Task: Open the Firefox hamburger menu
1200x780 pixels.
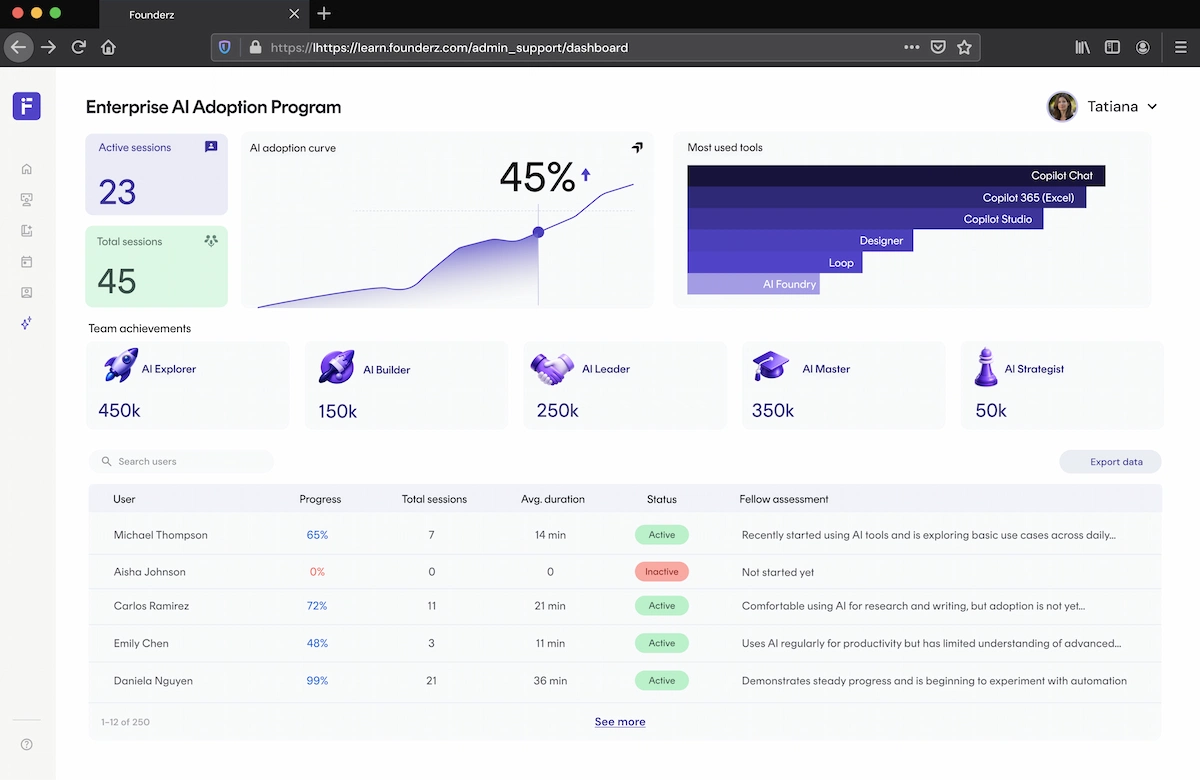Action: (x=1182, y=47)
